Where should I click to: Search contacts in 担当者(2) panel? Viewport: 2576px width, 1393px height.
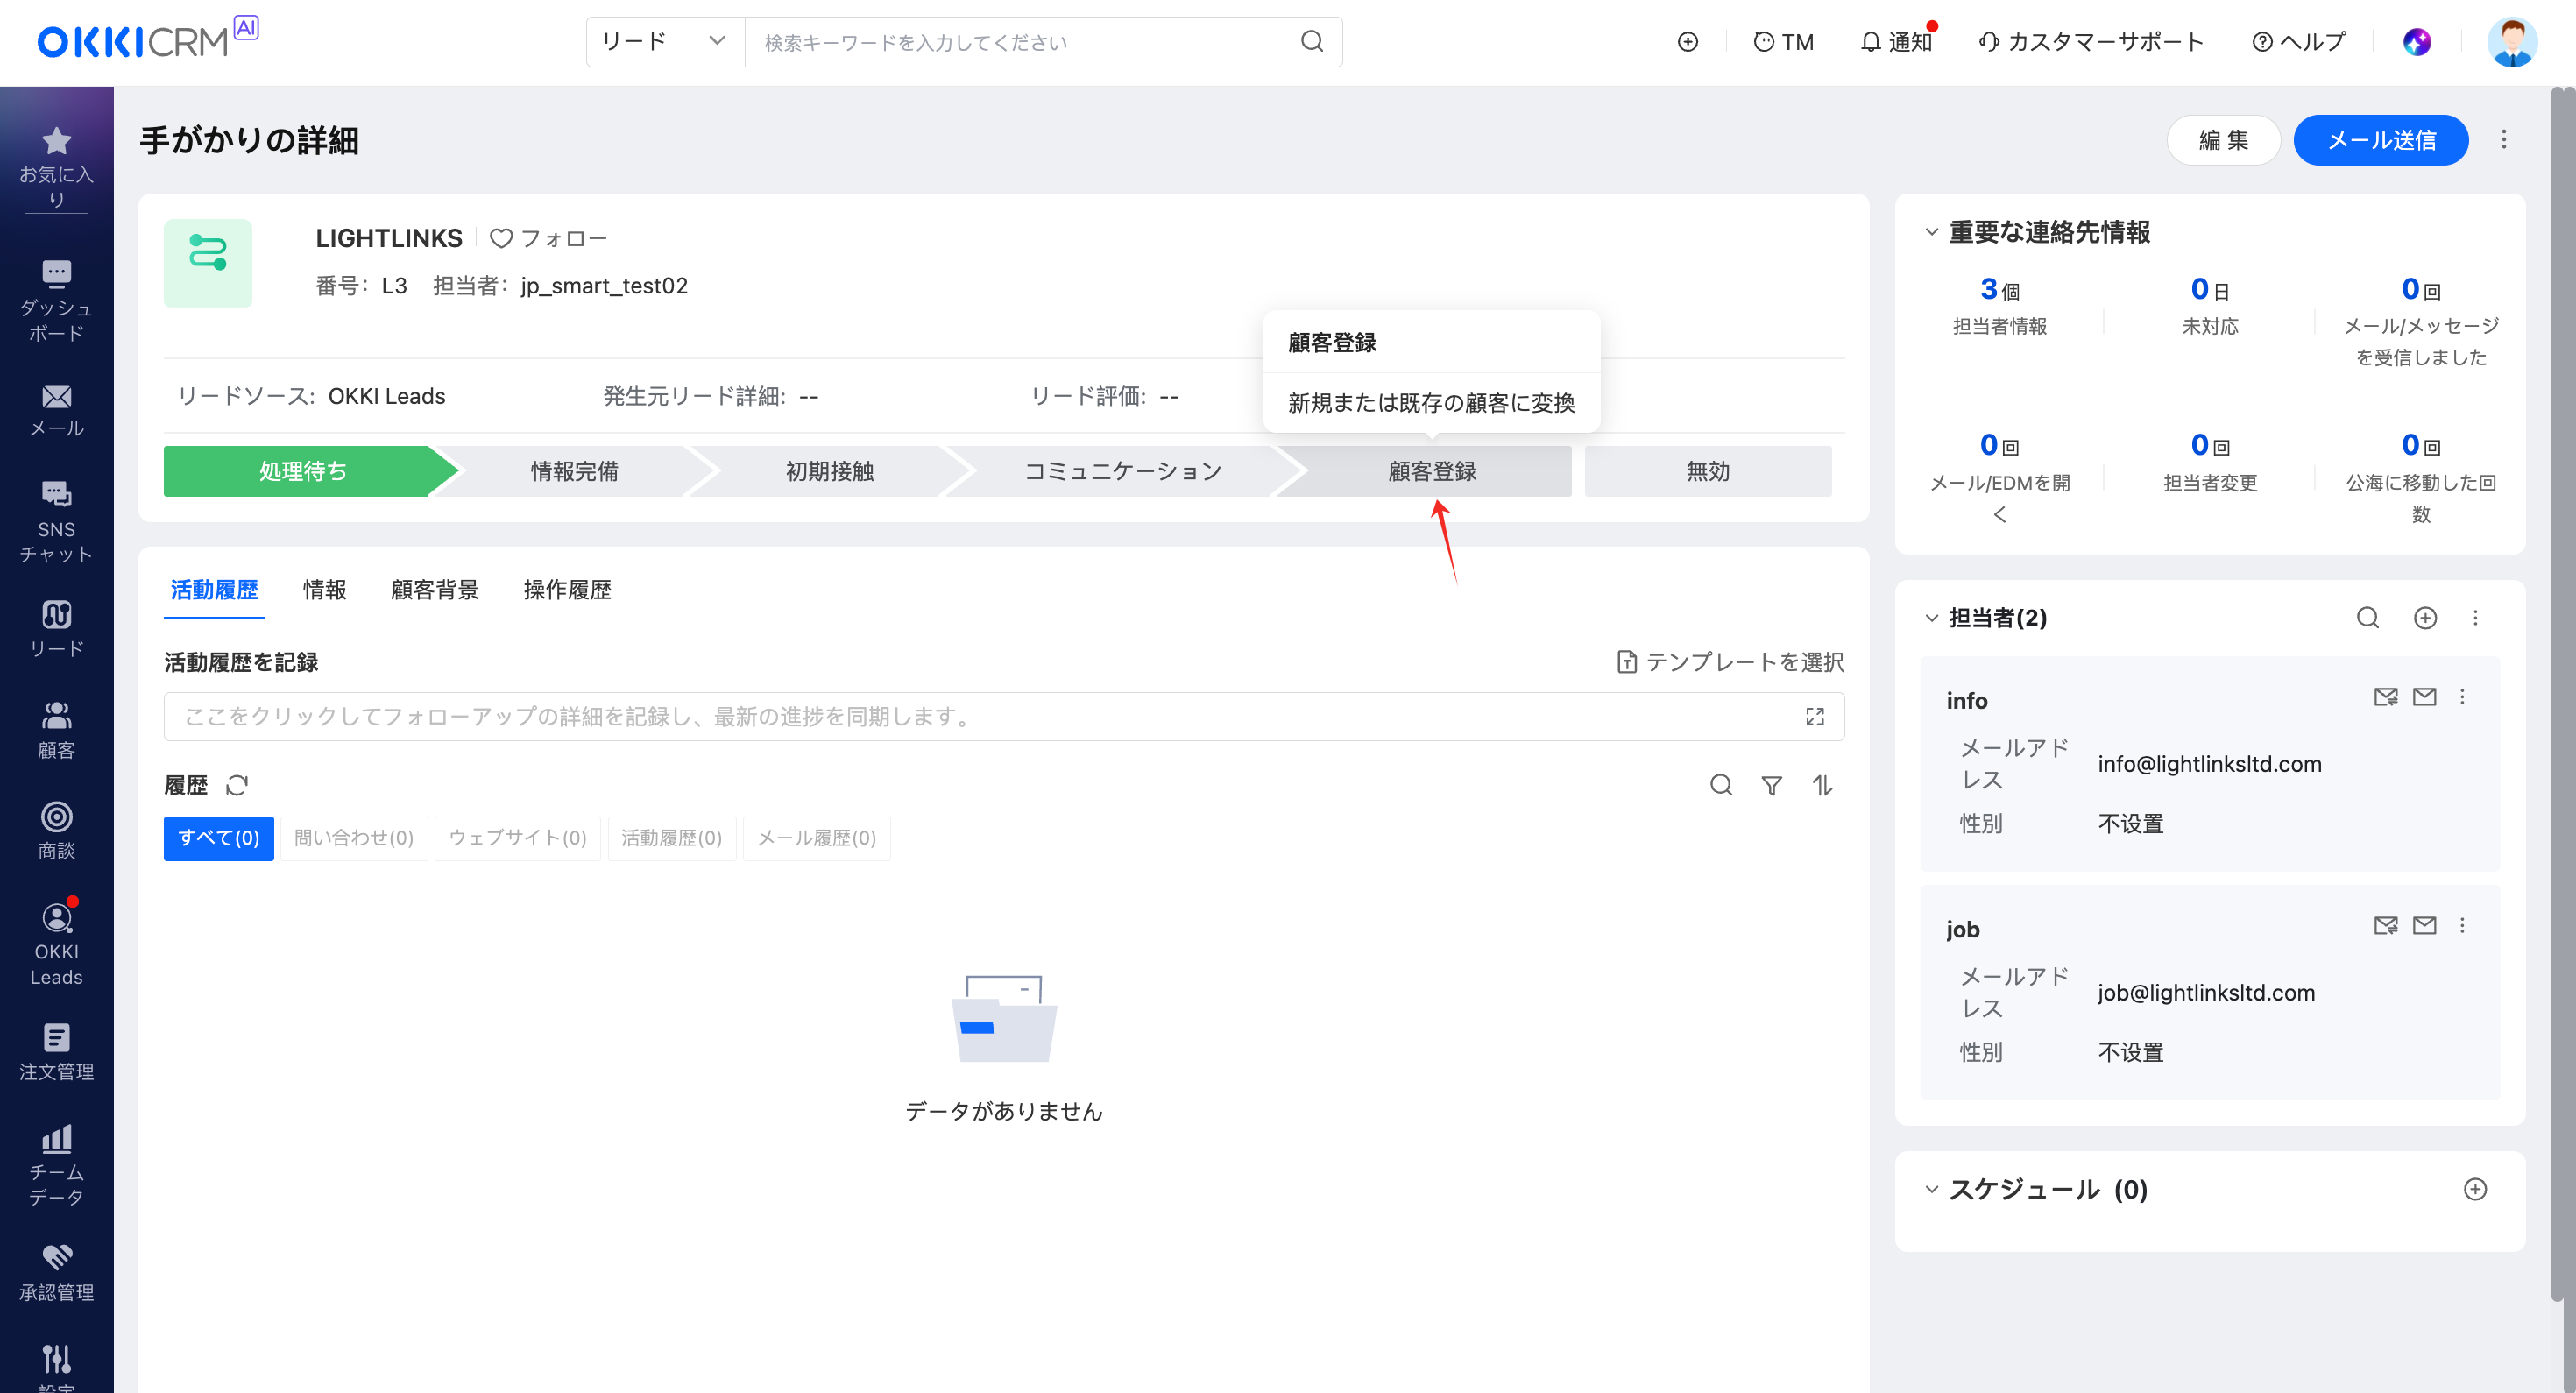[2367, 617]
